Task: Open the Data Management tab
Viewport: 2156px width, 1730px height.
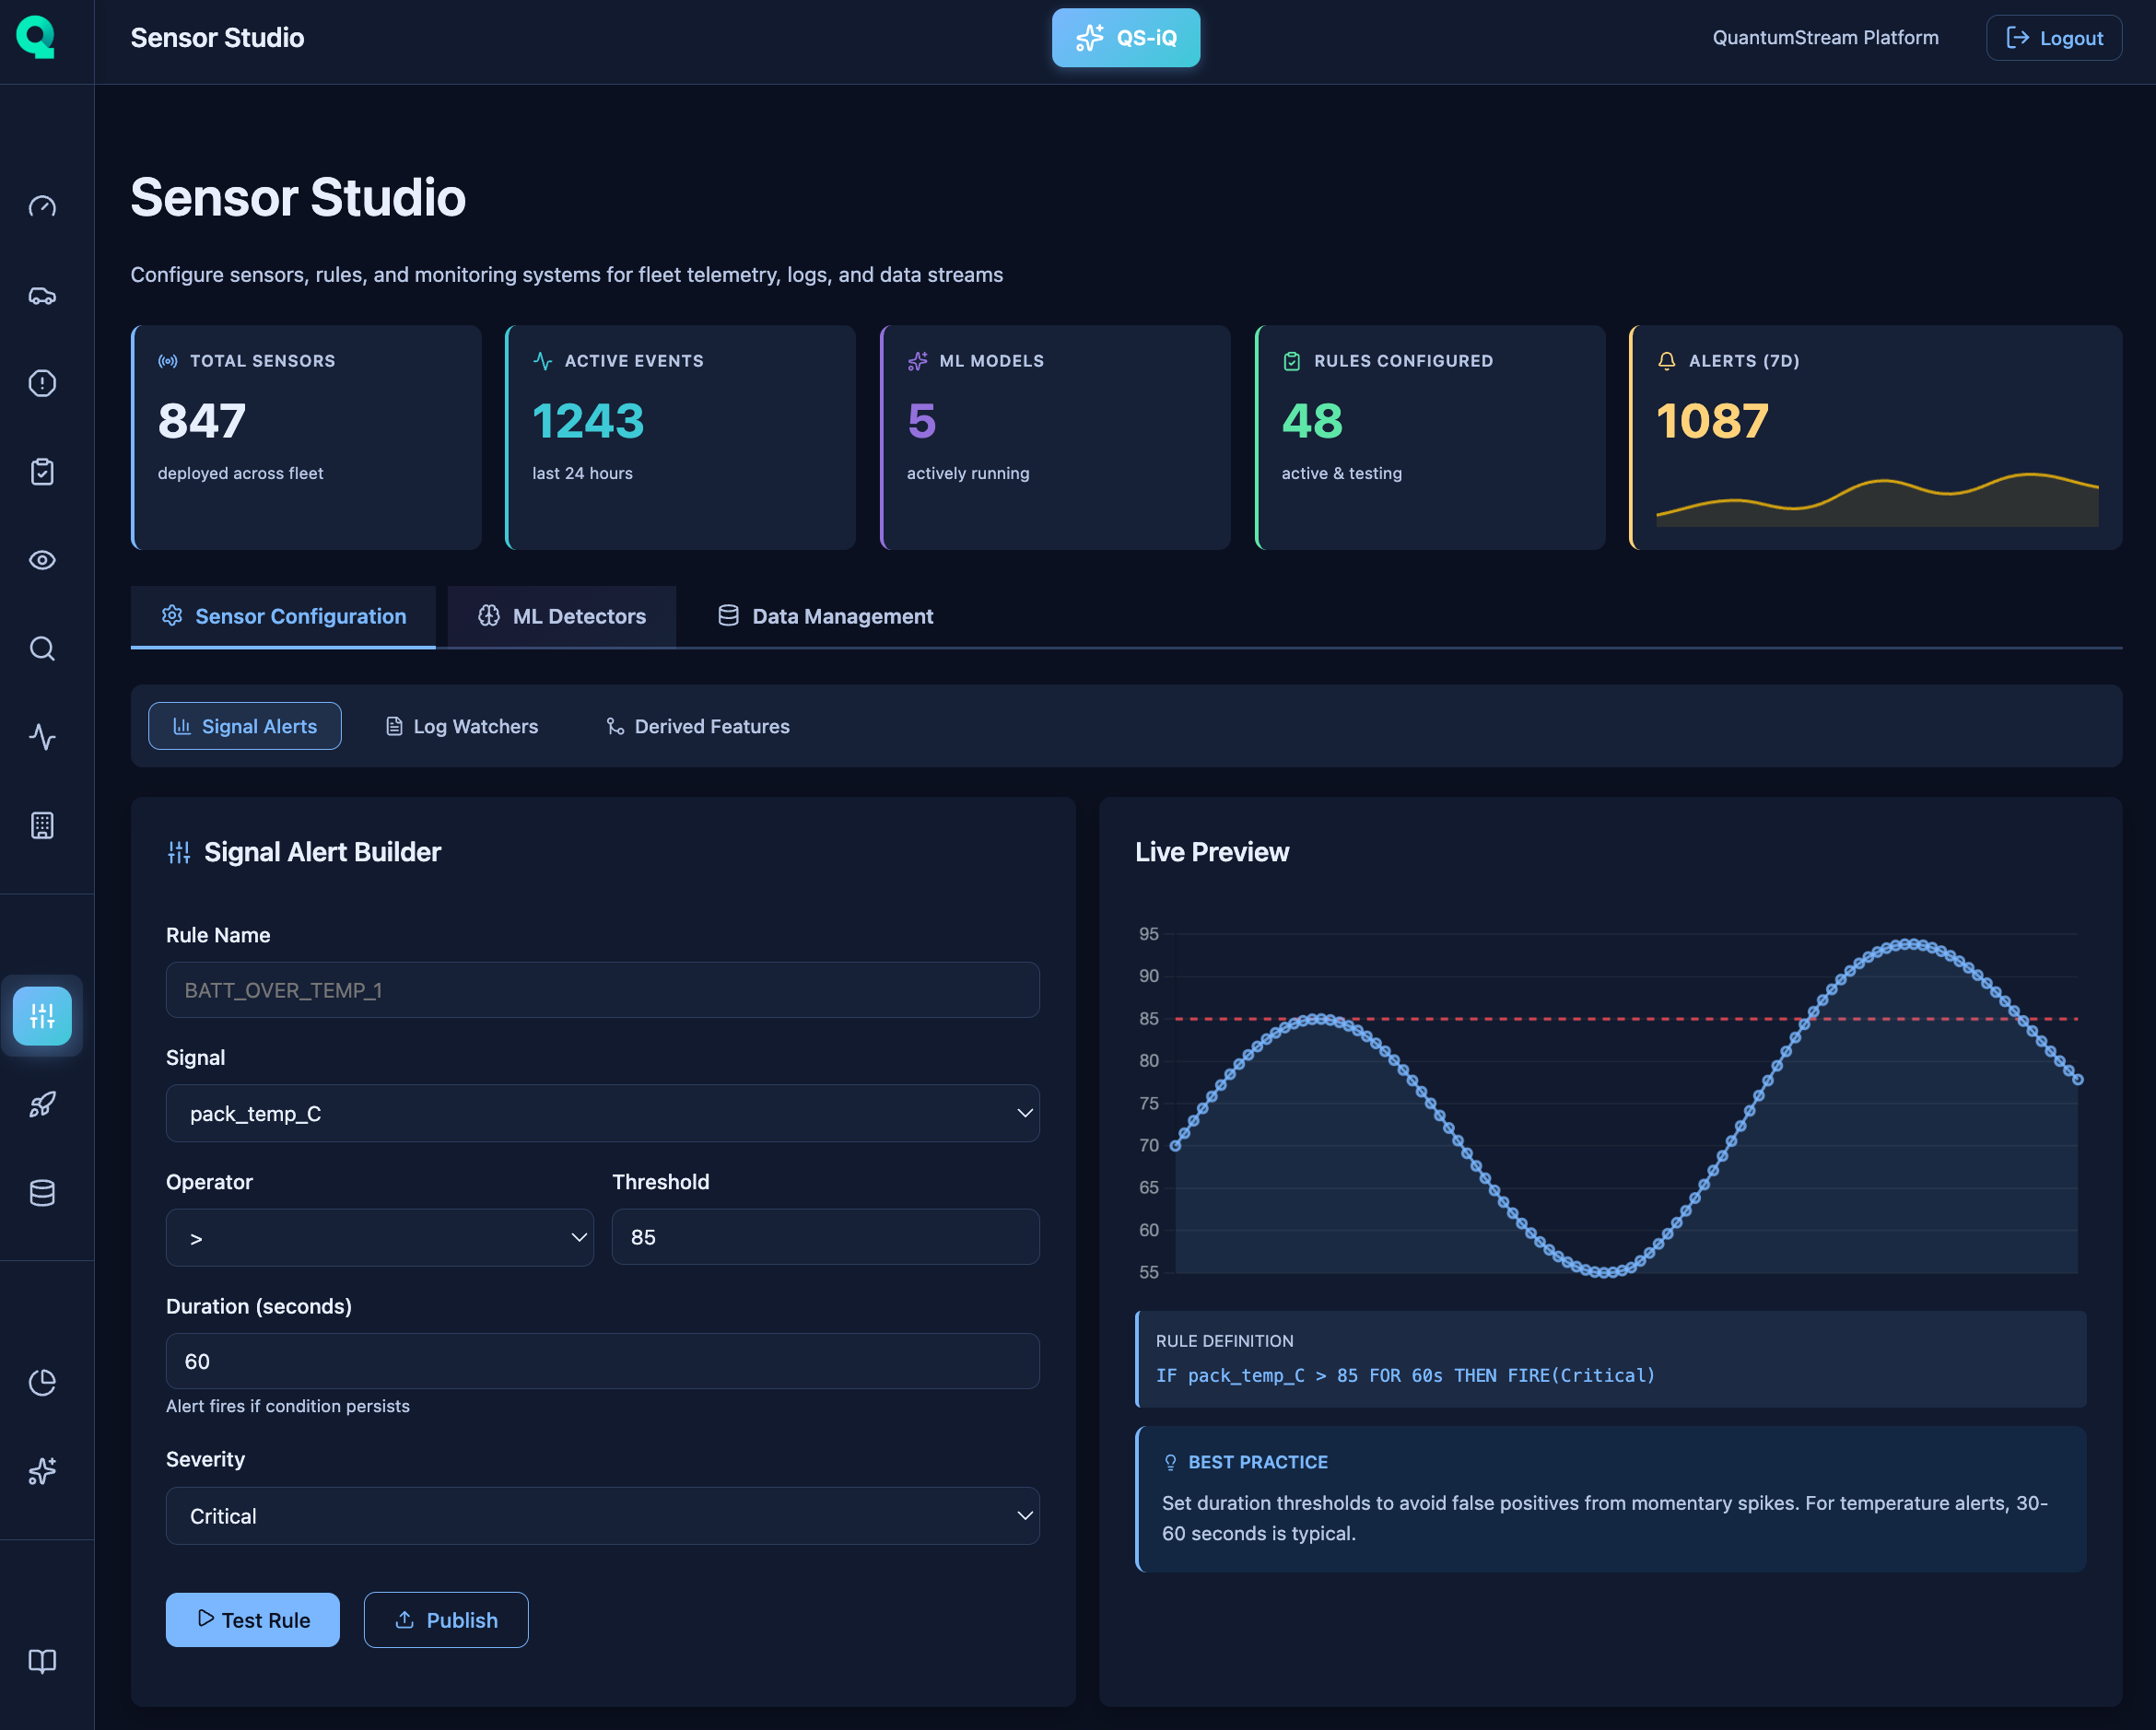Action: click(x=823, y=616)
